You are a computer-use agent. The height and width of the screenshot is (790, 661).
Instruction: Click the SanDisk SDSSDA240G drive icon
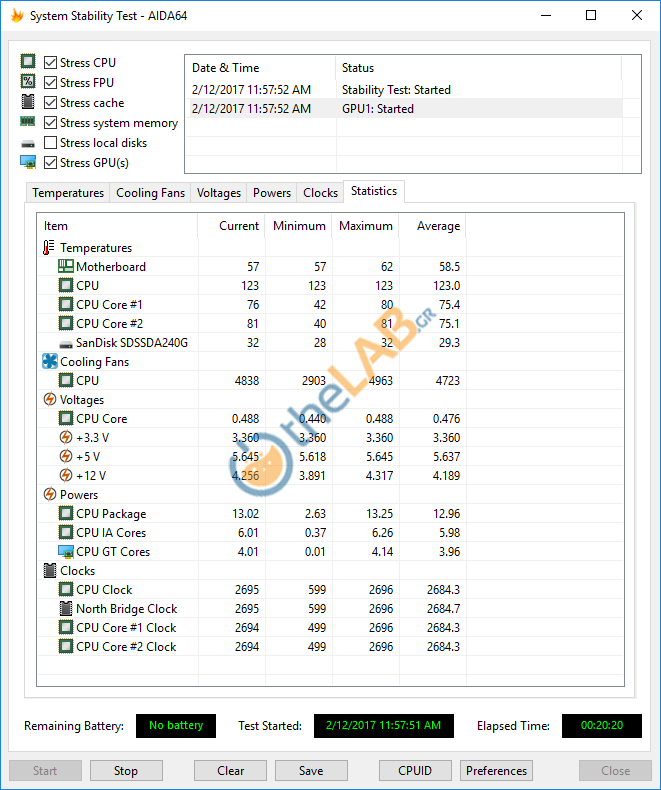[65, 344]
